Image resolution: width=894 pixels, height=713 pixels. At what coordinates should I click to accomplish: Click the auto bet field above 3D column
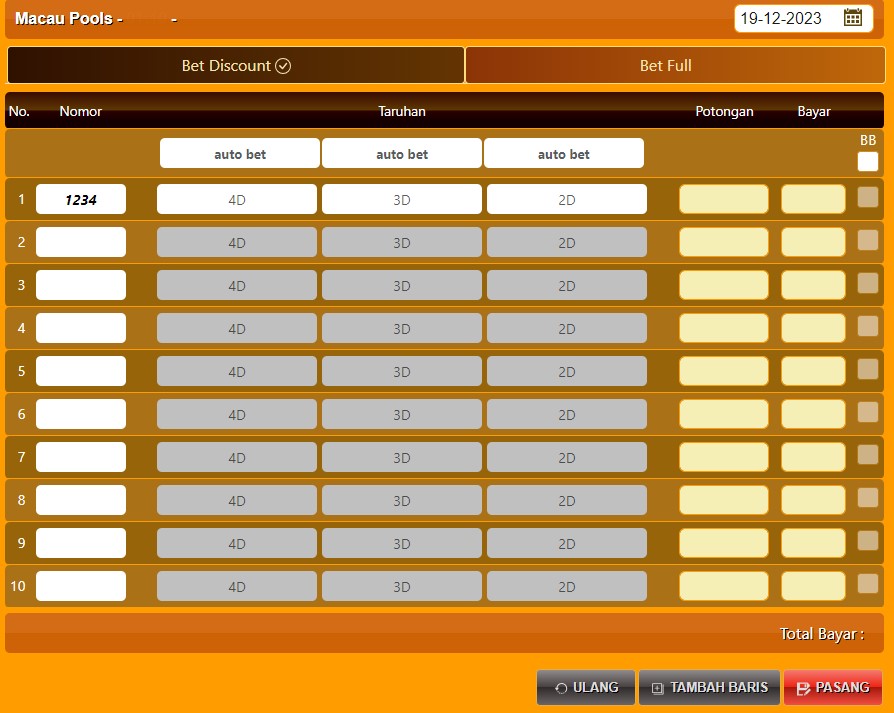(x=402, y=154)
